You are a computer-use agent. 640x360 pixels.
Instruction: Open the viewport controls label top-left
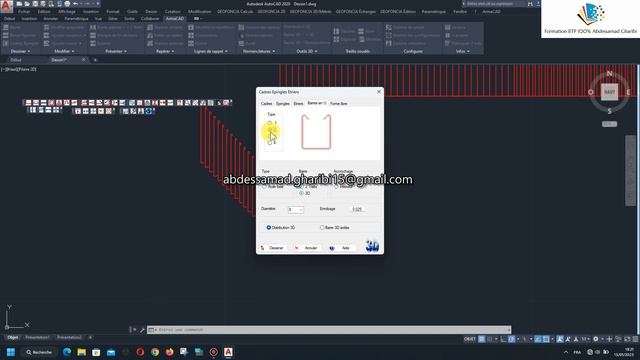pos(19,69)
